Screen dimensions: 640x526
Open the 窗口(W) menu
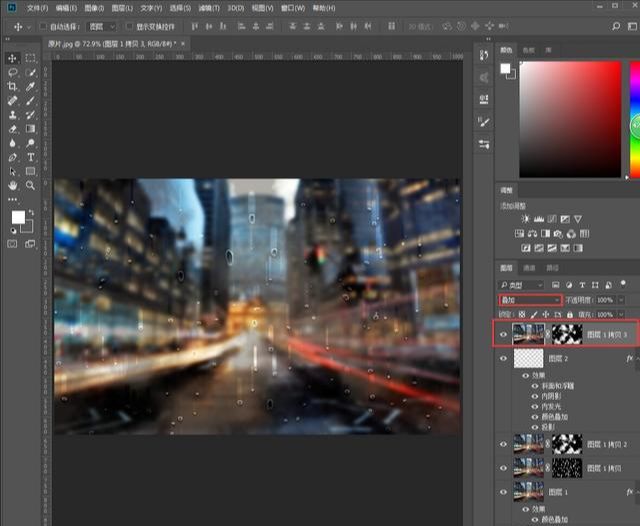coord(293,8)
